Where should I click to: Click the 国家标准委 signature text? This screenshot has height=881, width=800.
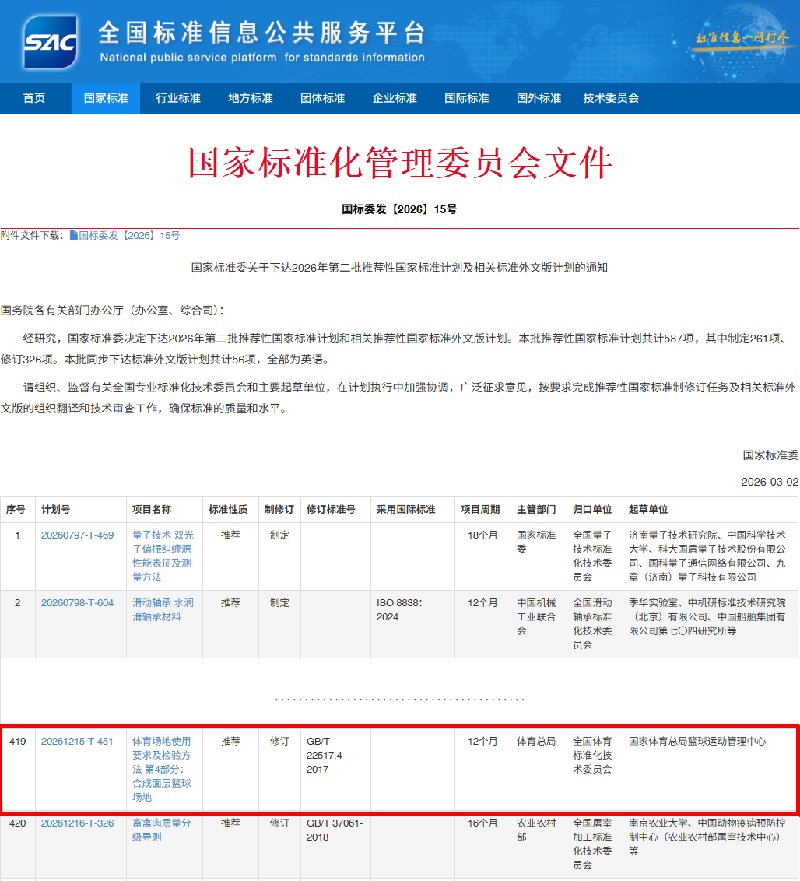pos(770,455)
